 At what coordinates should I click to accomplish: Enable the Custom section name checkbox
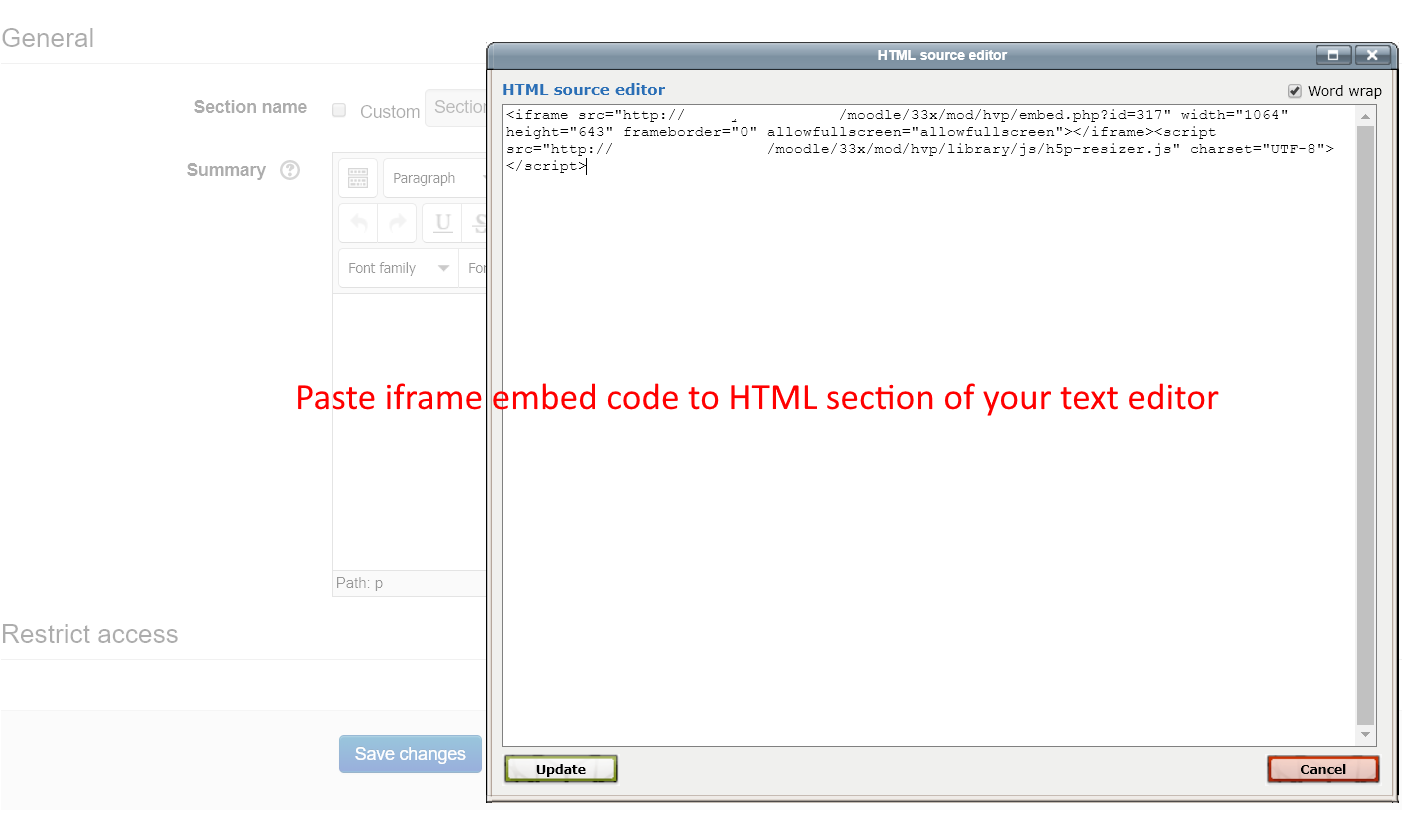coord(339,110)
